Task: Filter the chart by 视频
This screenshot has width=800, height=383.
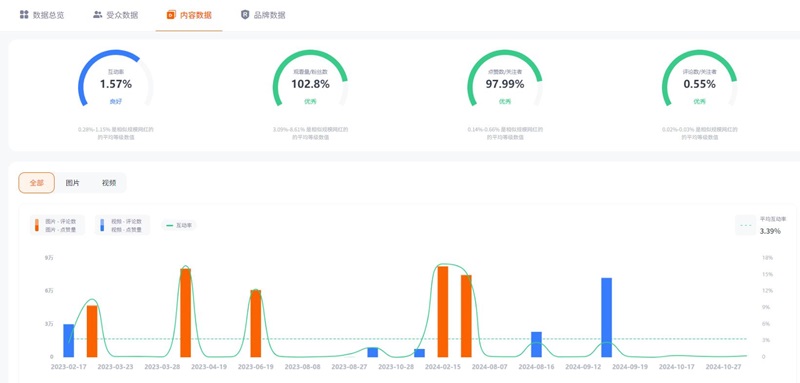Action: click(109, 183)
